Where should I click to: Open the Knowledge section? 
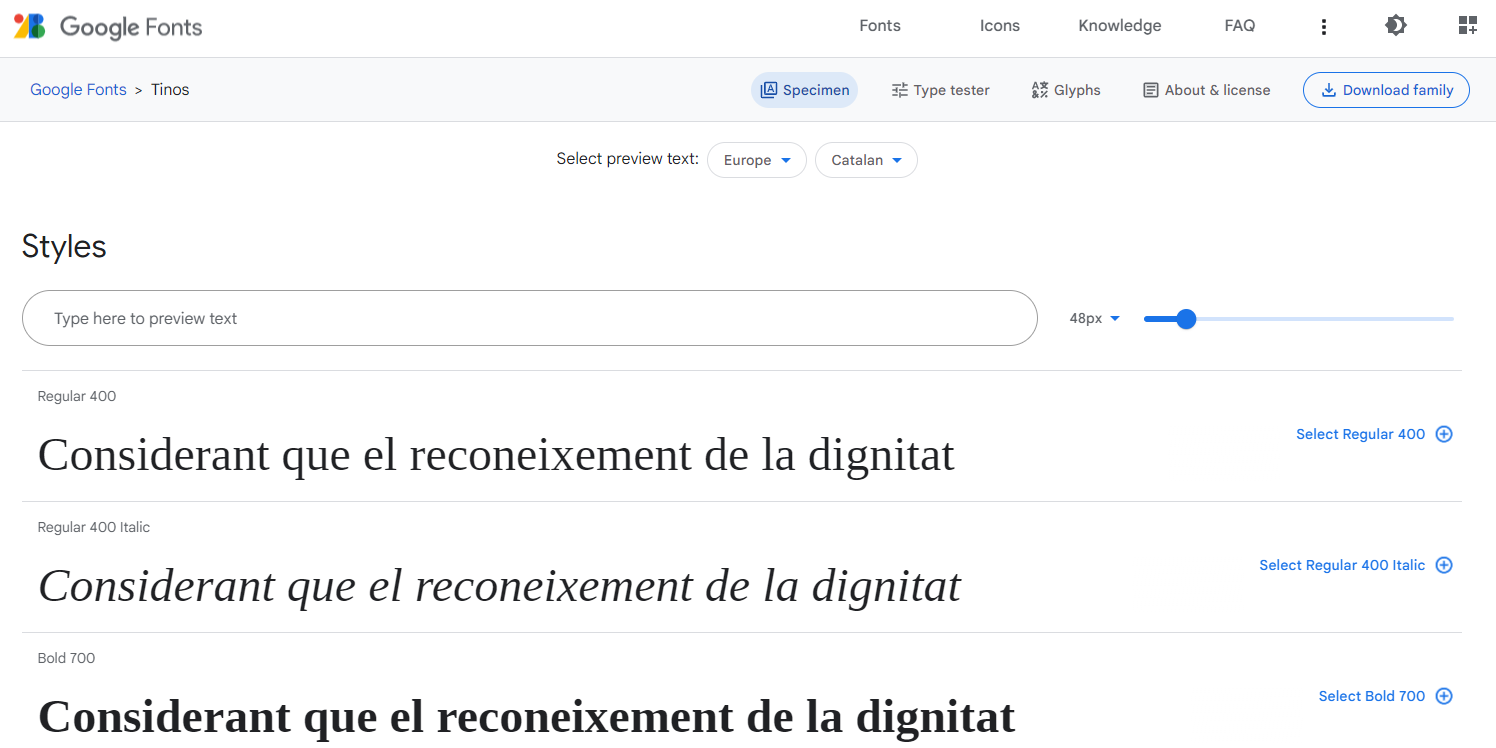(x=1119, y=25)
